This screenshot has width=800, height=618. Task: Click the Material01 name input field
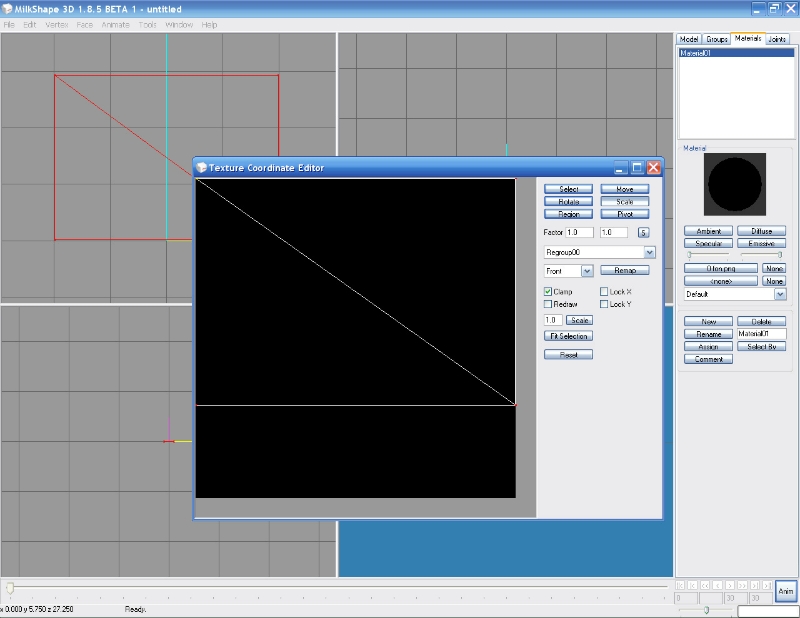click(761, 334)
